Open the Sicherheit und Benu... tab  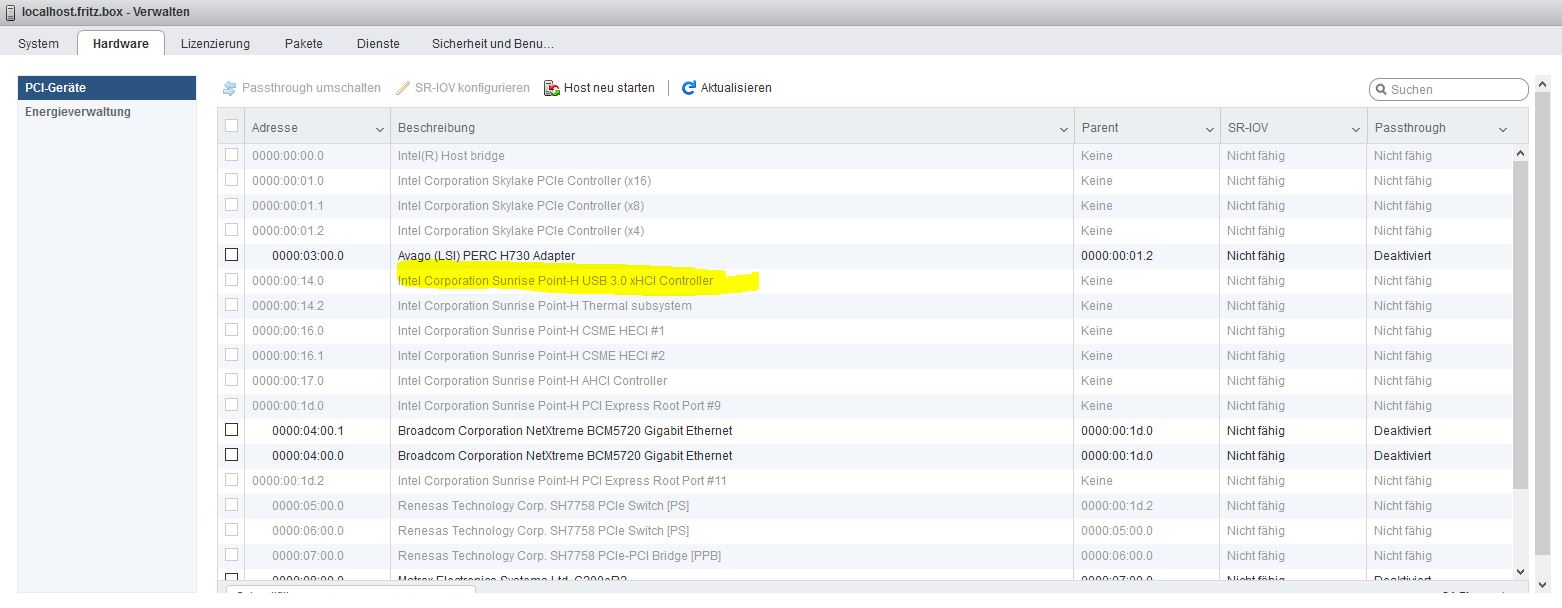pyautogui.click(x=493, y=44)
